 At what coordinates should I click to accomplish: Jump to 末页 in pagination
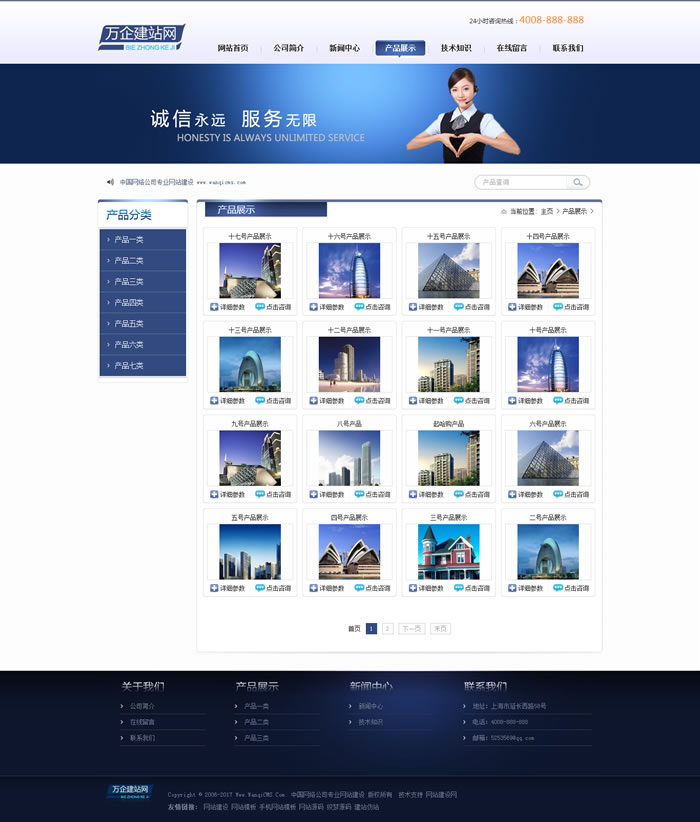point(440,629)
